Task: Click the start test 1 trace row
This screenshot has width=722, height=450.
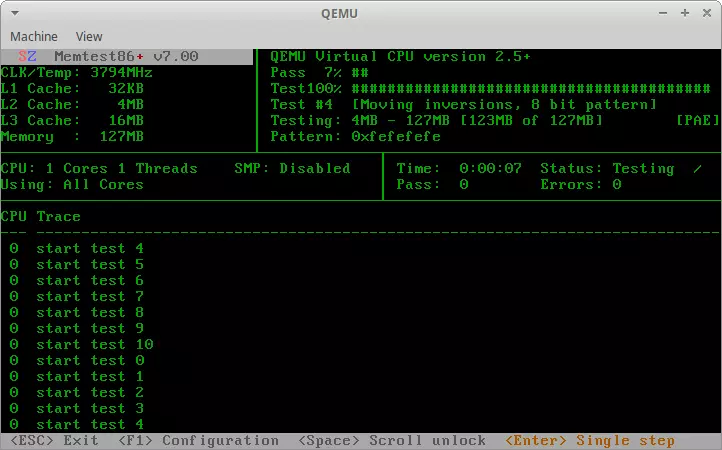Action: point(76,377)
